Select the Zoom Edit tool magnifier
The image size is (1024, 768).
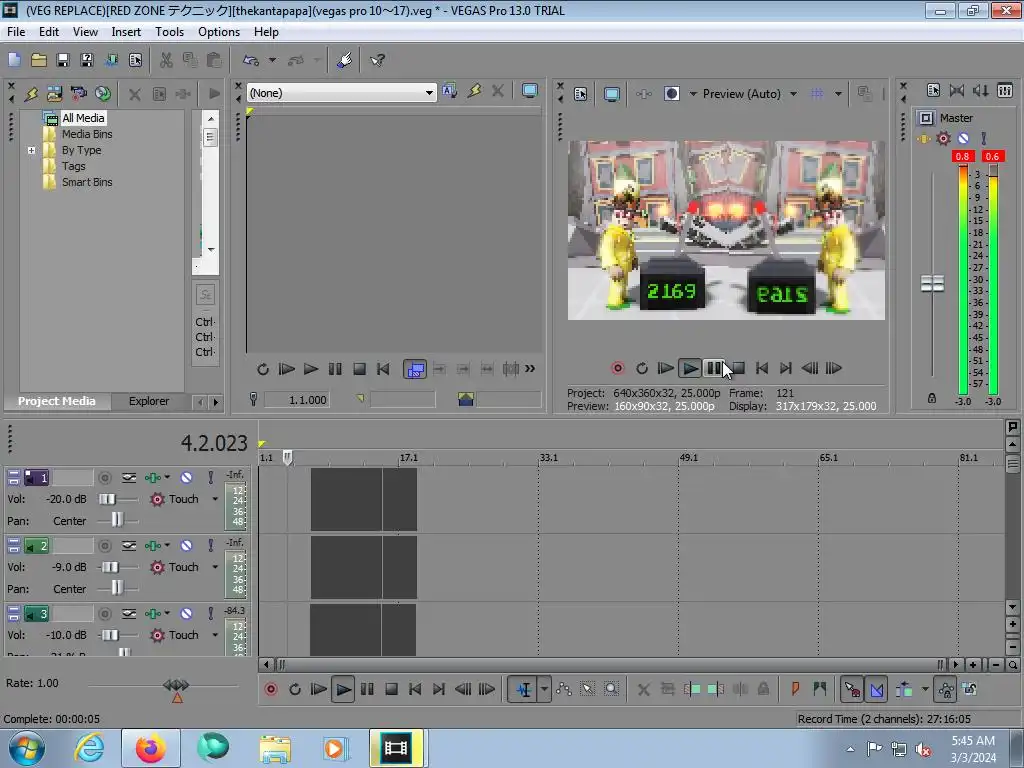[611, 689]
